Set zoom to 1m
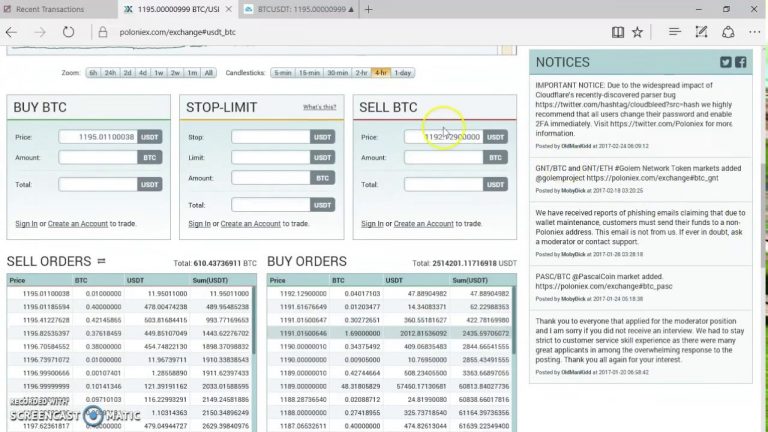768x432 pixels. [x=192, y=72]
